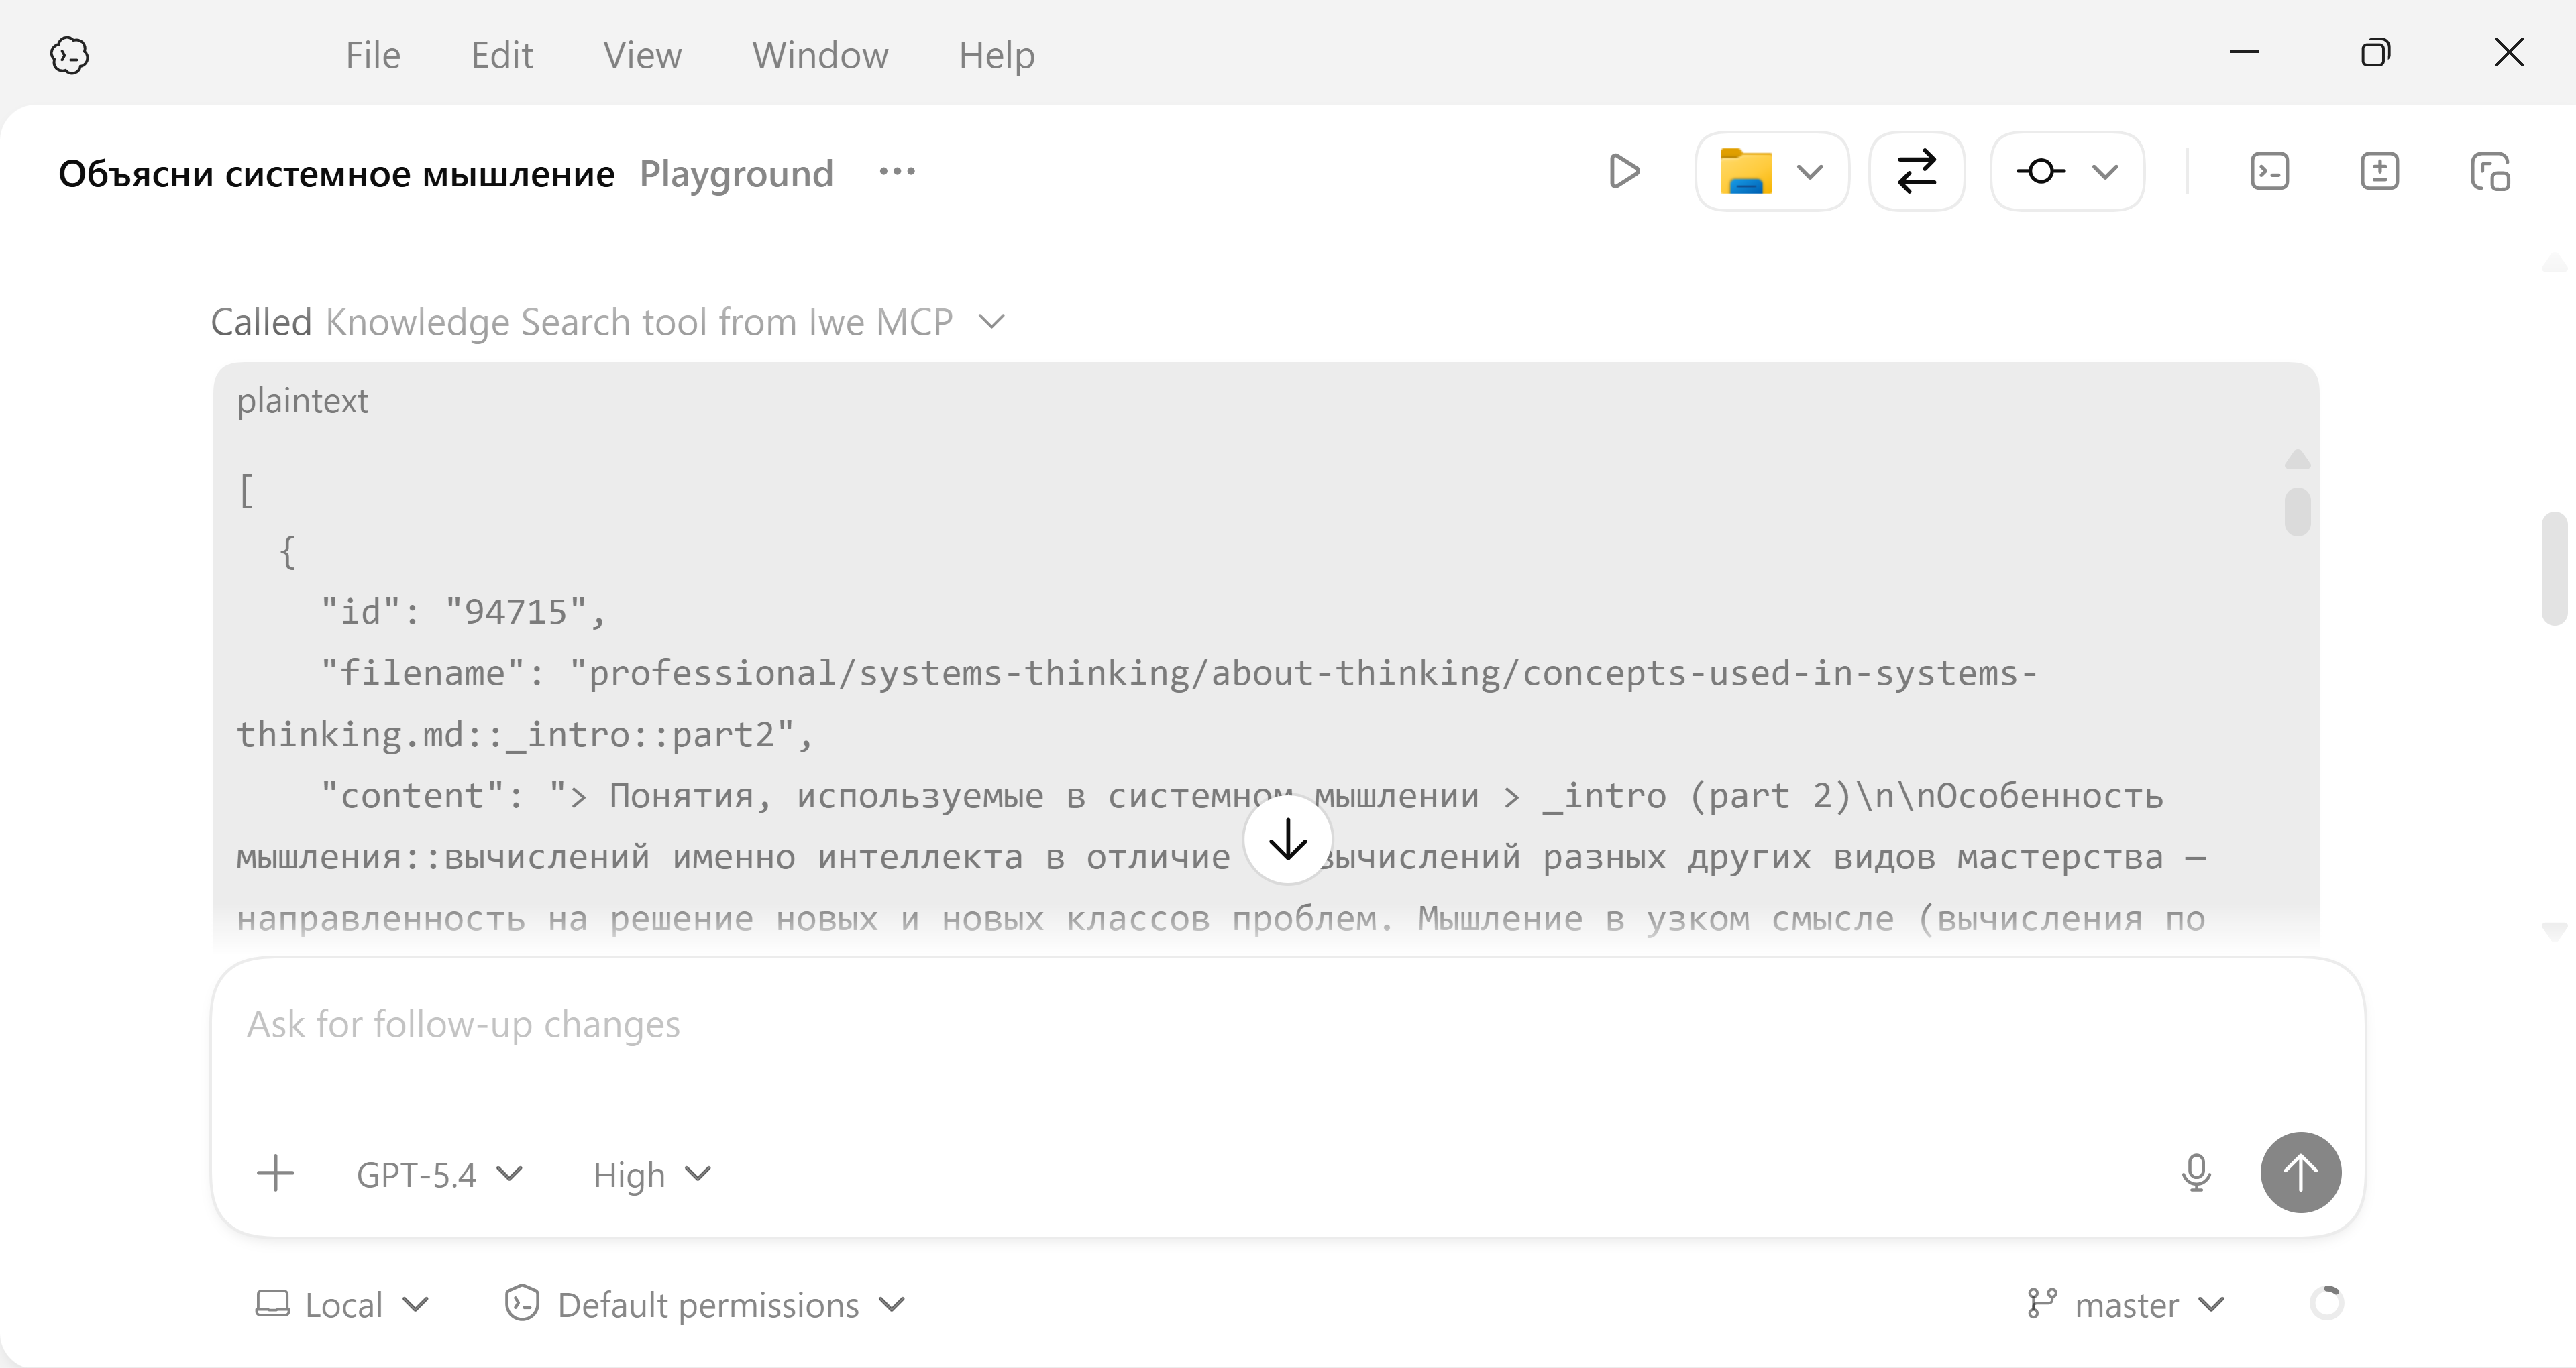Toggle the diff panel icon
This screenshot has width=2576, height=1368.
[2379, 172]
